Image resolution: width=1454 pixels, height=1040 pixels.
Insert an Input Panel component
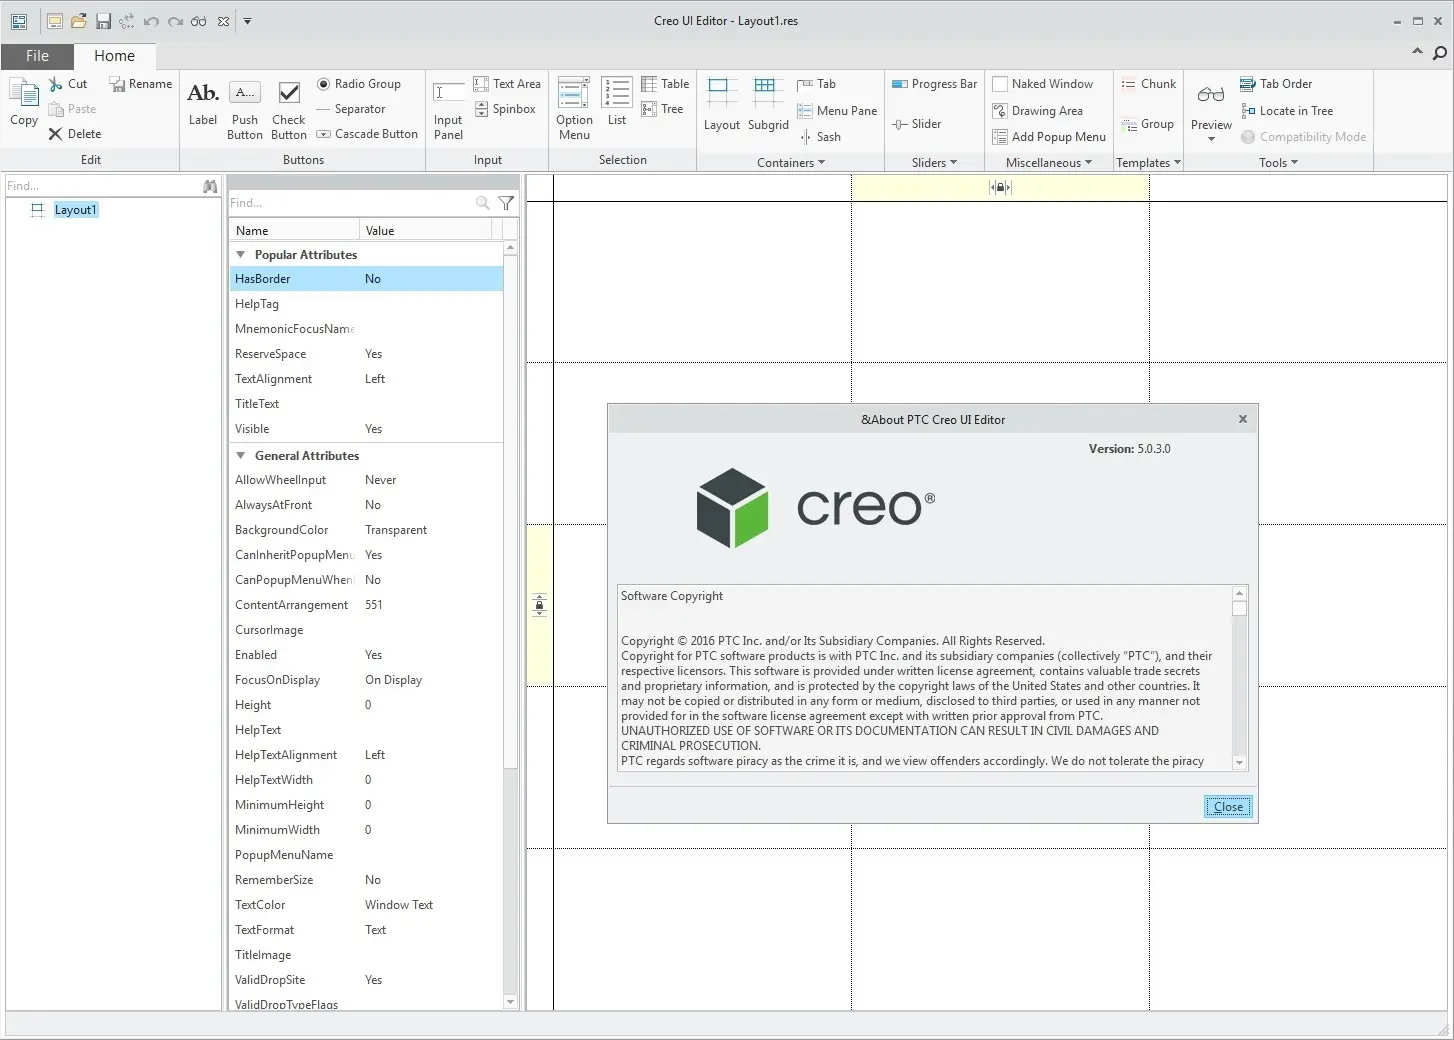(448, 110)
